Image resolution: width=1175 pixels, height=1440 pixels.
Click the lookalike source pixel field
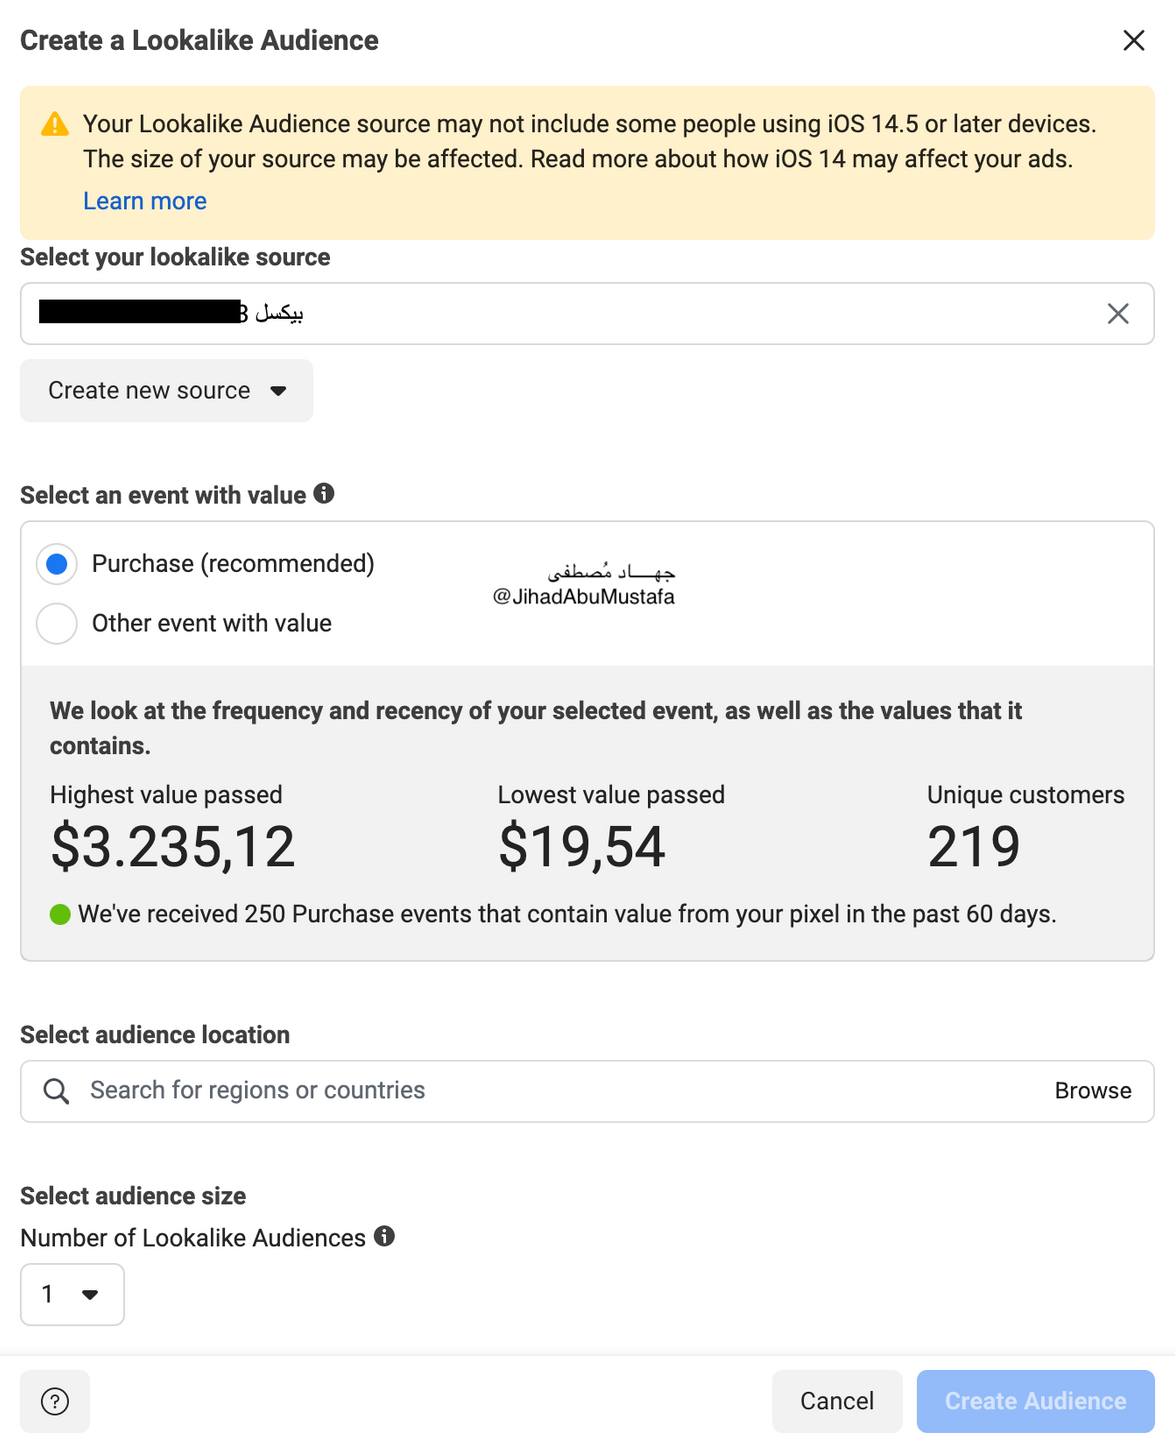(x=560, y=314)
